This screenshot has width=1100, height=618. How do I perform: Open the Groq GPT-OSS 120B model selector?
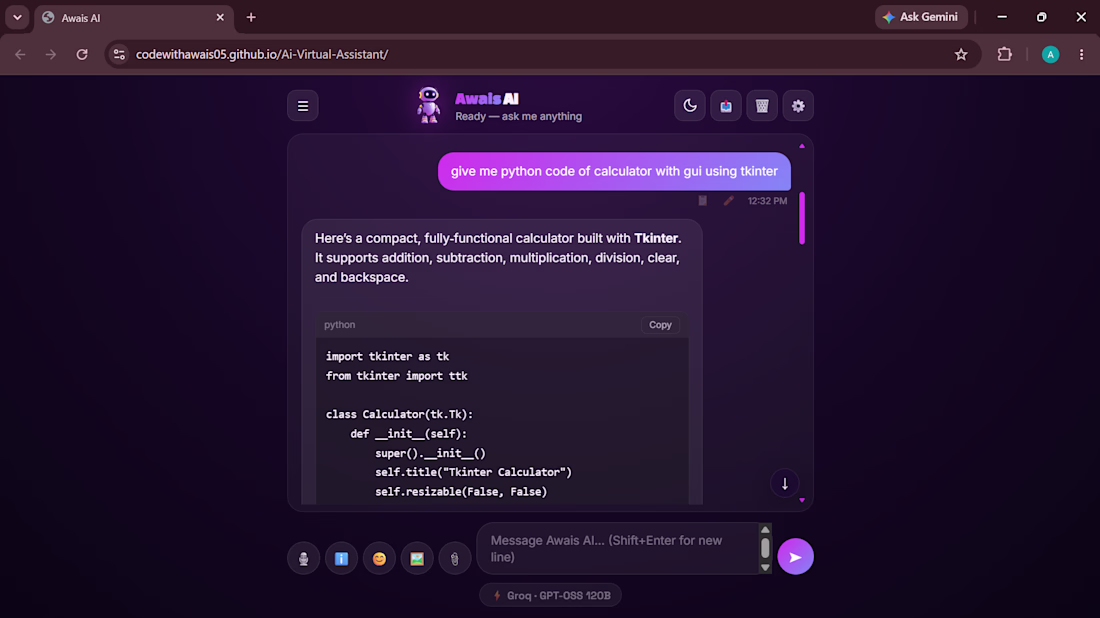click(551, 596)
